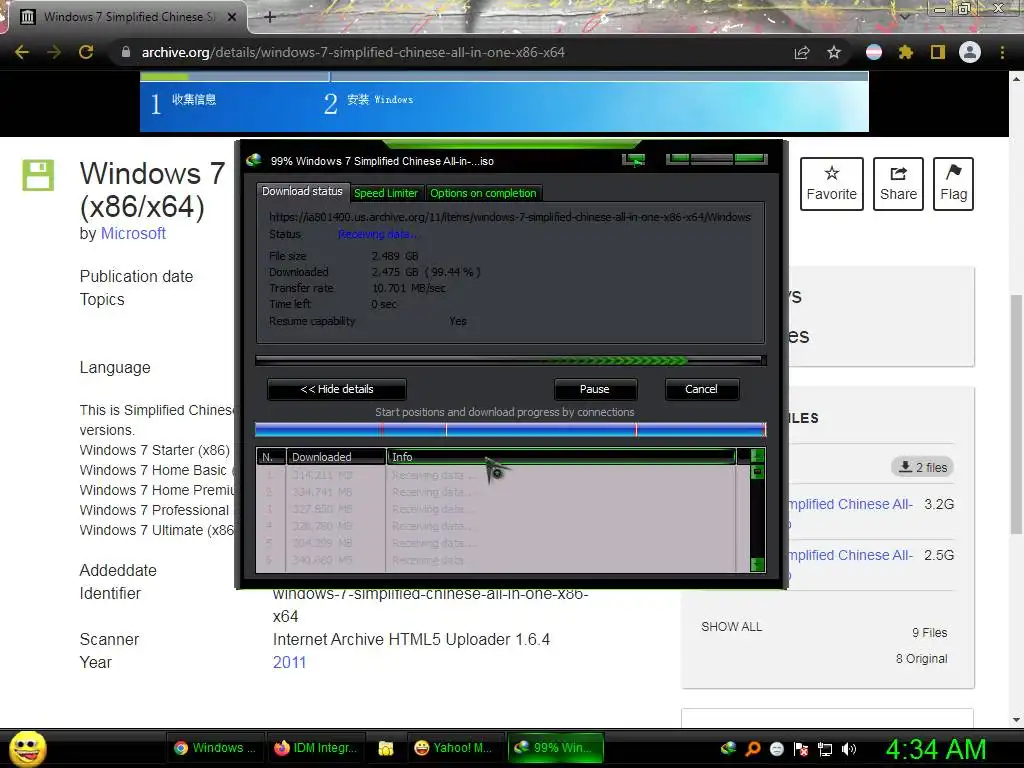Click the 10.701 MB/sec transfer rate value
Viewport: 1024px width, 768px height.
(409, 288)
